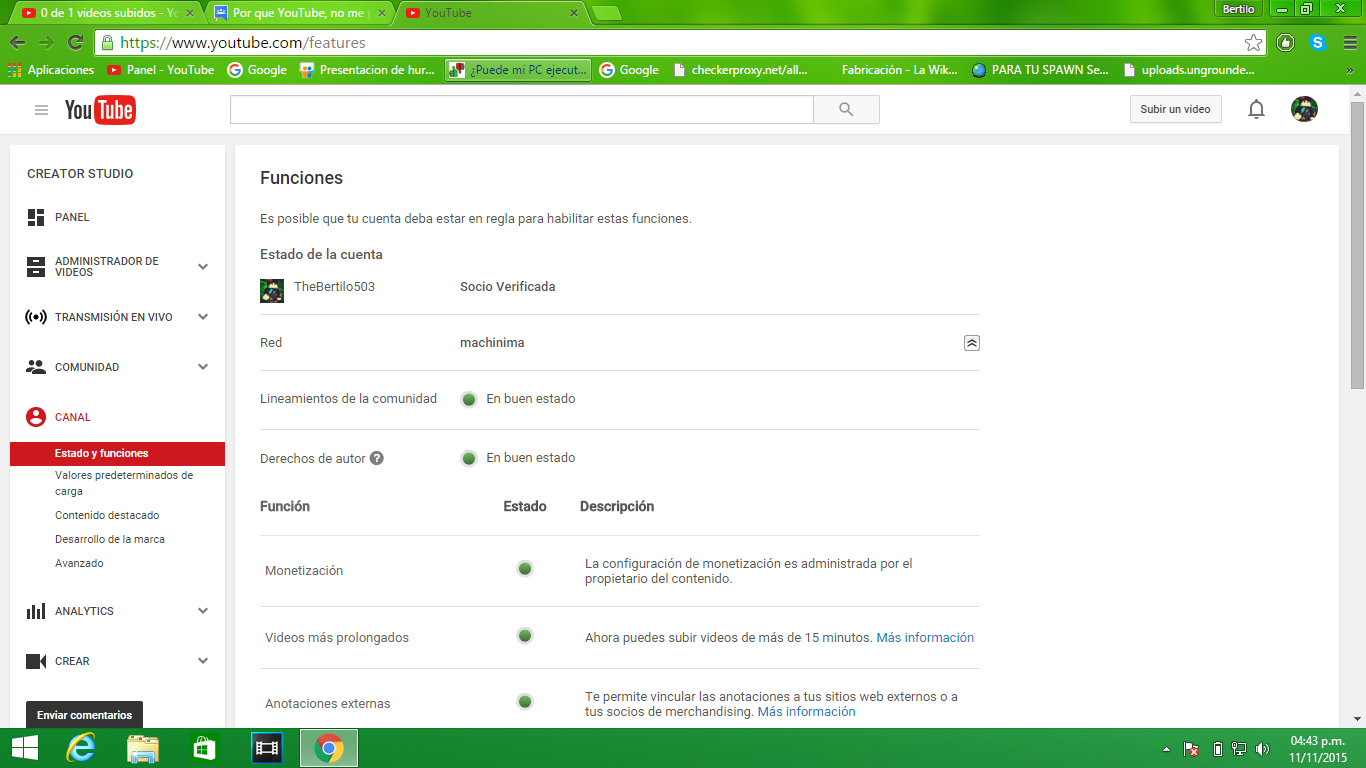Open Contenido destacado in the sidebar
This screenshot has height=768, width=1366.
(107, 516)
